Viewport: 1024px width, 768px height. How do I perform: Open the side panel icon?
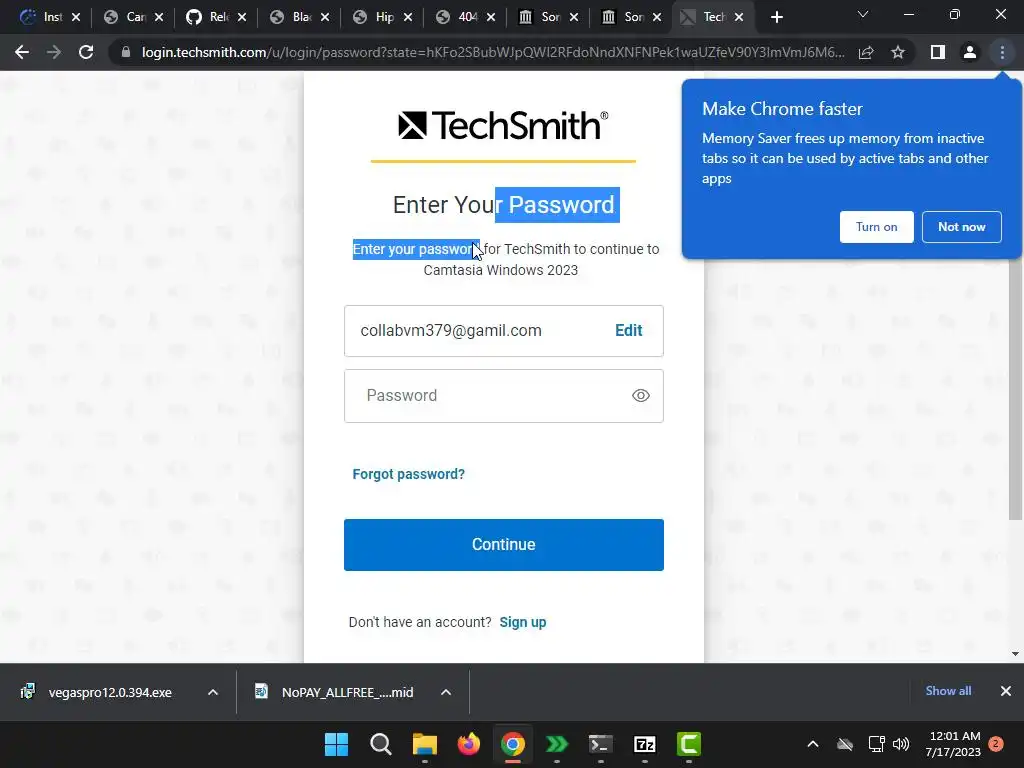(x=938, y=52)
